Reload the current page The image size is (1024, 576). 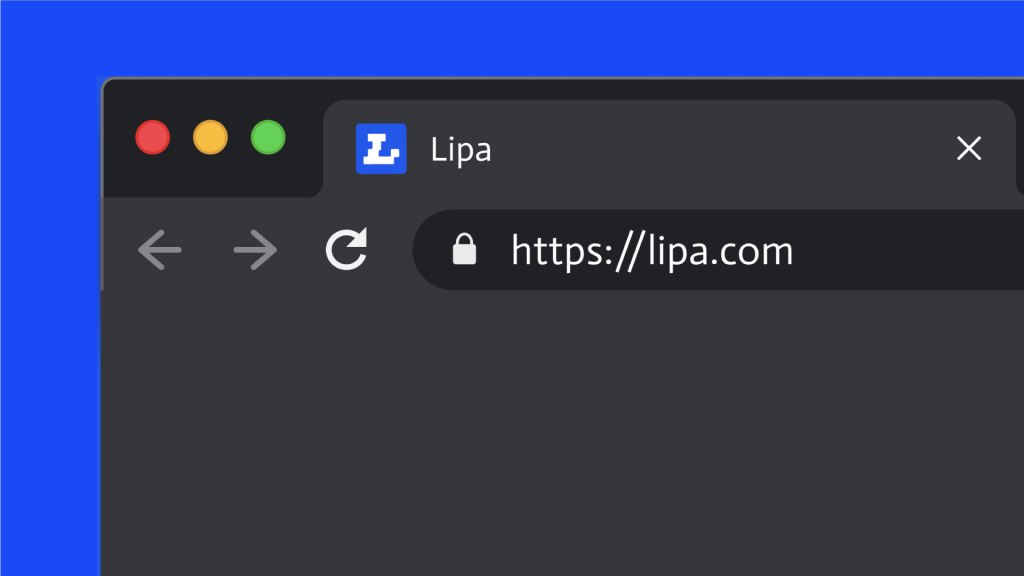[x=347, y=250]
